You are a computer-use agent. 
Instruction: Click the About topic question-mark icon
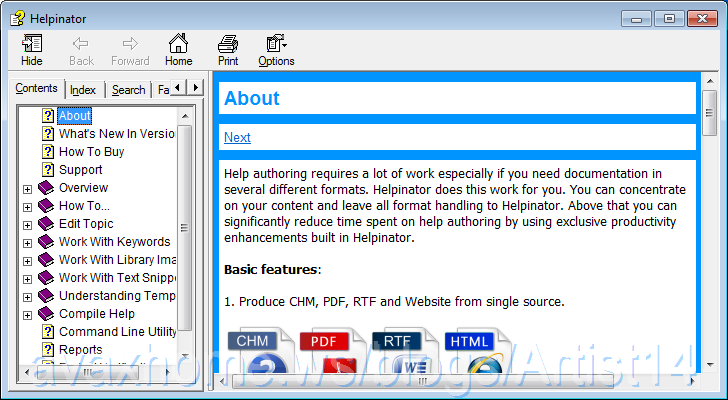pyautogui.click(x=48, y=116)
